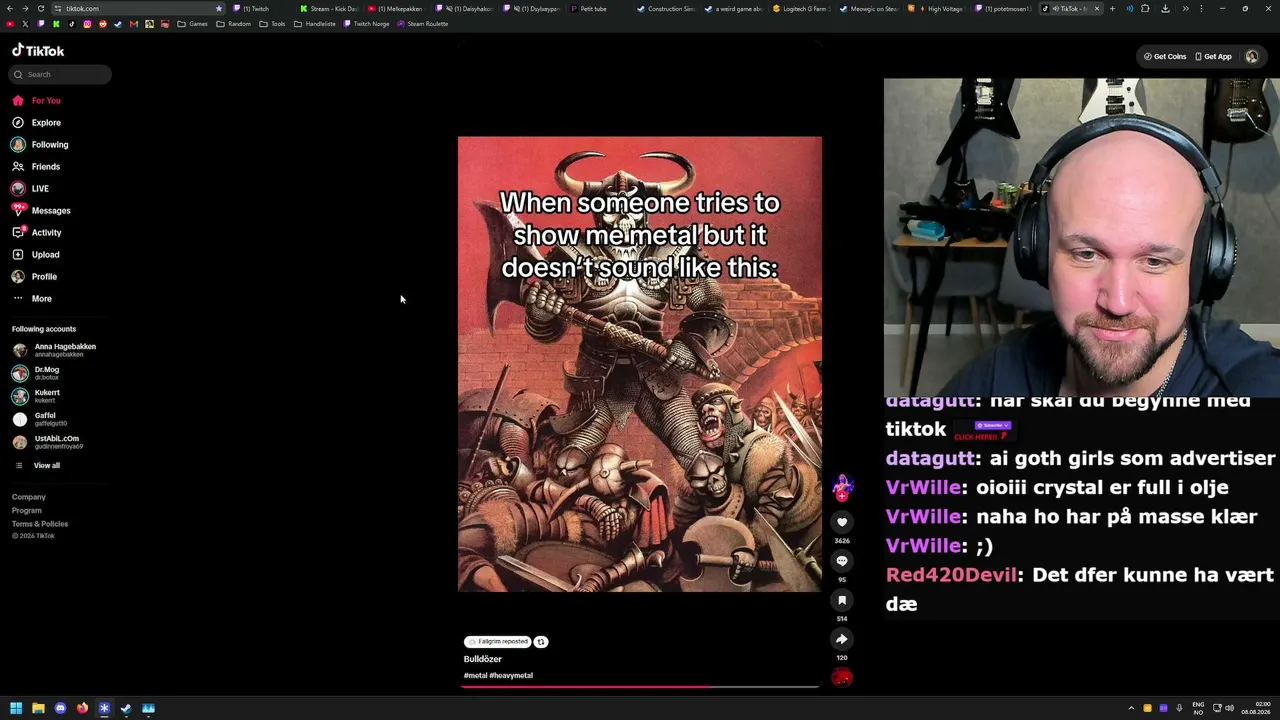
Task: Open the Program footer link
Action: [27, 511]
